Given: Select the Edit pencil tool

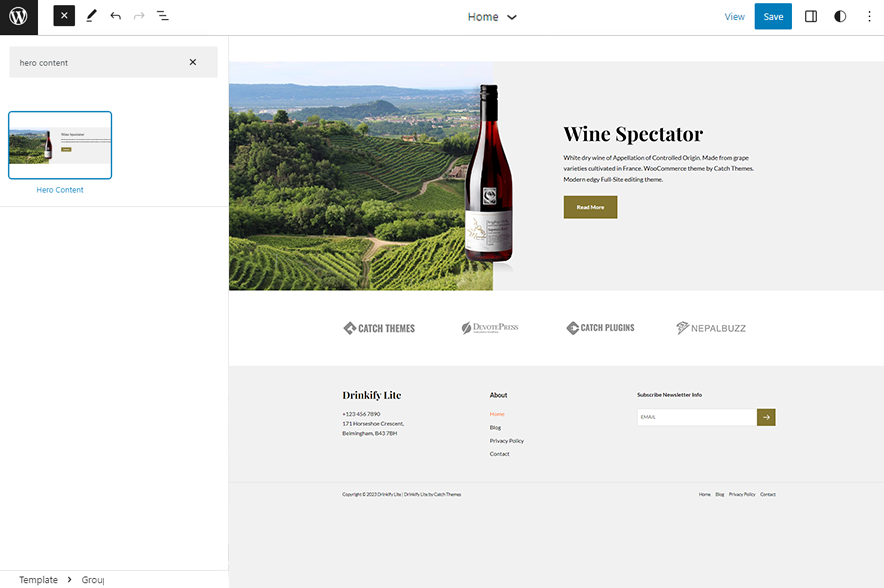Looking at the screenshot, I should click(x=91, y=16).
